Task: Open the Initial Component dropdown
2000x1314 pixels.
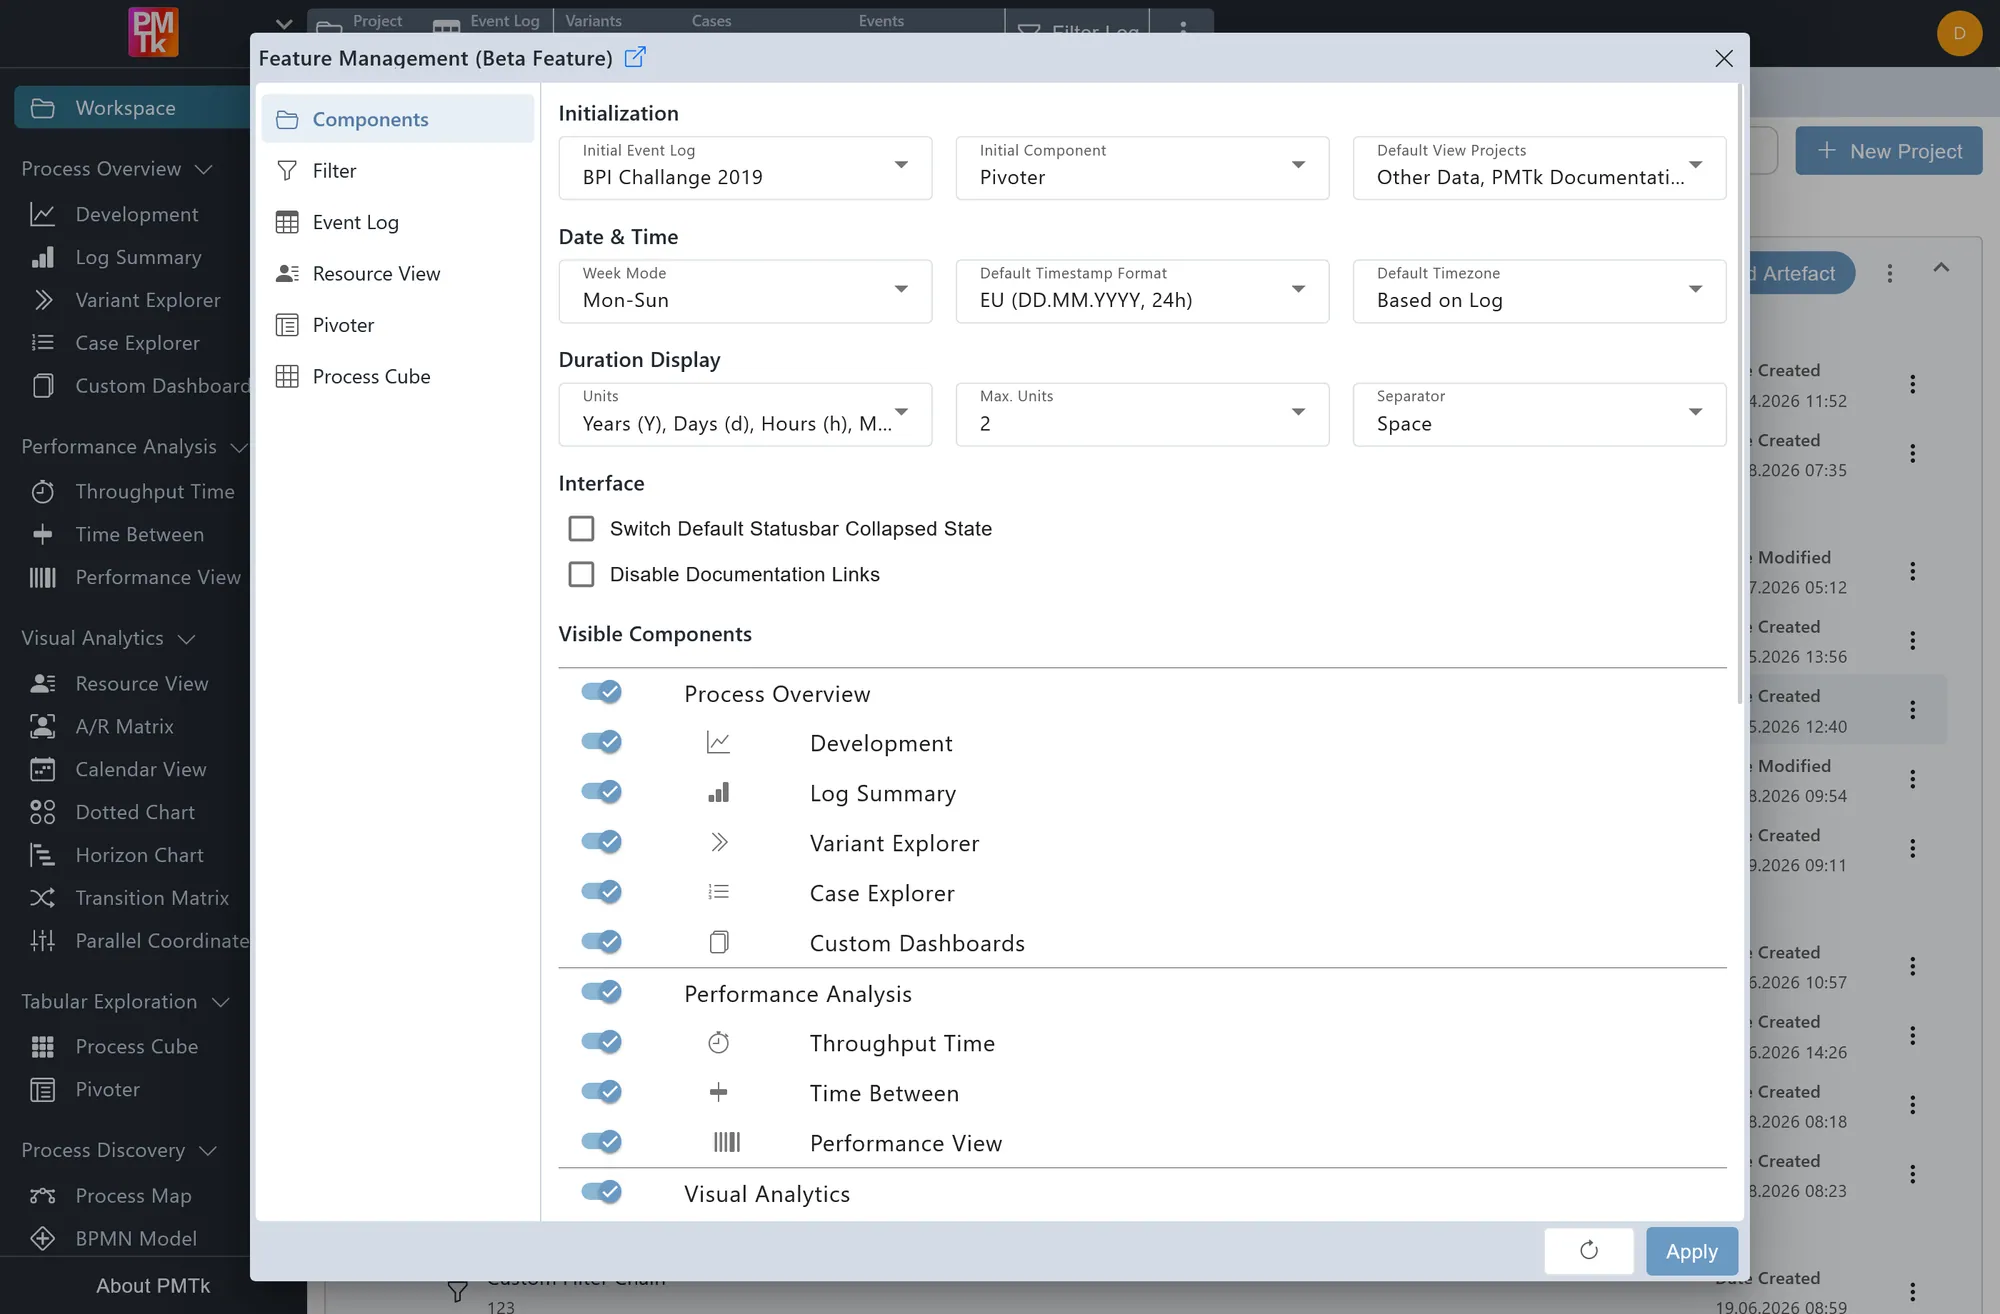Action: click(1142, 167)
